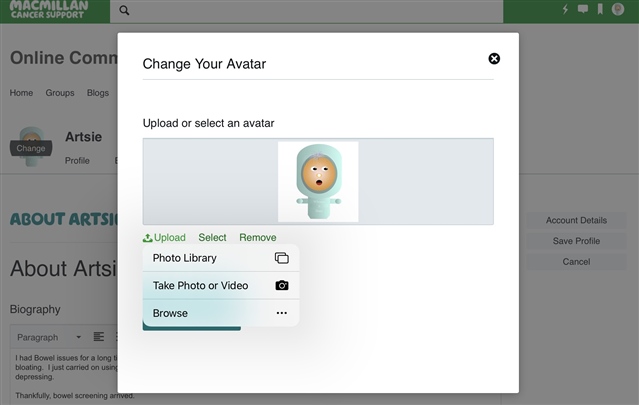
Task: Go to the Home nav link
Action: [x=21, y=93]
